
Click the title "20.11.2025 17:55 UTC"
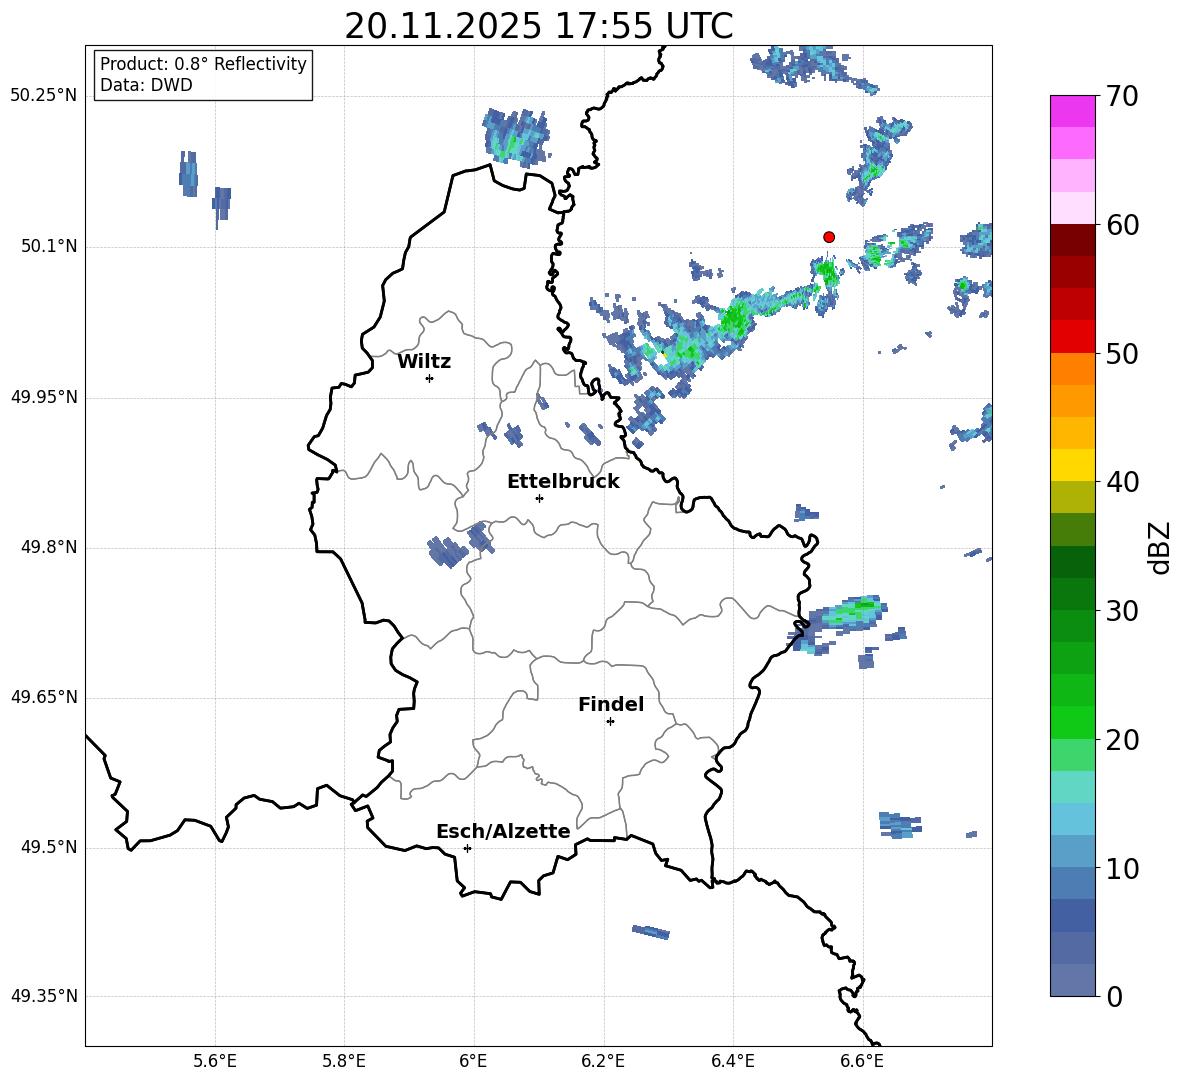(x=538, y=26)
